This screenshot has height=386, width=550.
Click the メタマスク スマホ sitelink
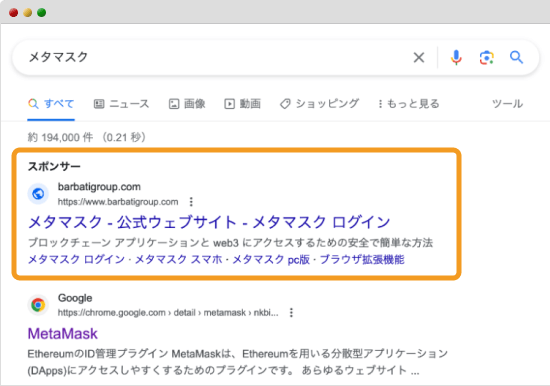coord(179,259)
